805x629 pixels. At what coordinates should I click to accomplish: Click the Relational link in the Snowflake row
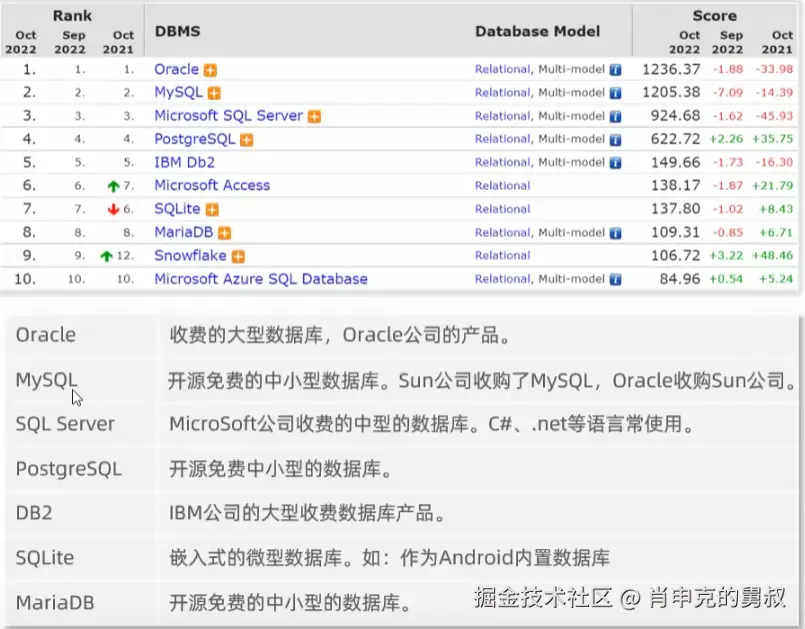pos(502,256)
